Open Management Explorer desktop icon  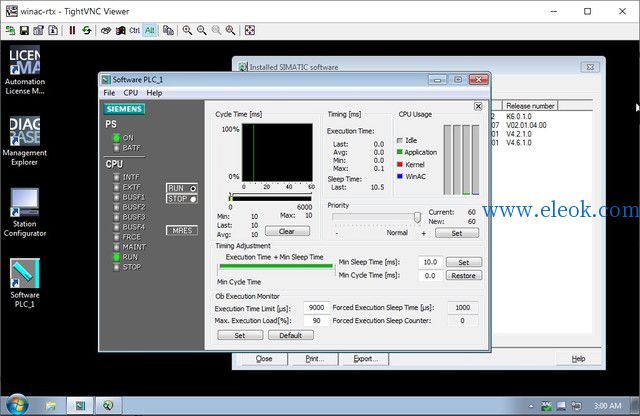24,141
